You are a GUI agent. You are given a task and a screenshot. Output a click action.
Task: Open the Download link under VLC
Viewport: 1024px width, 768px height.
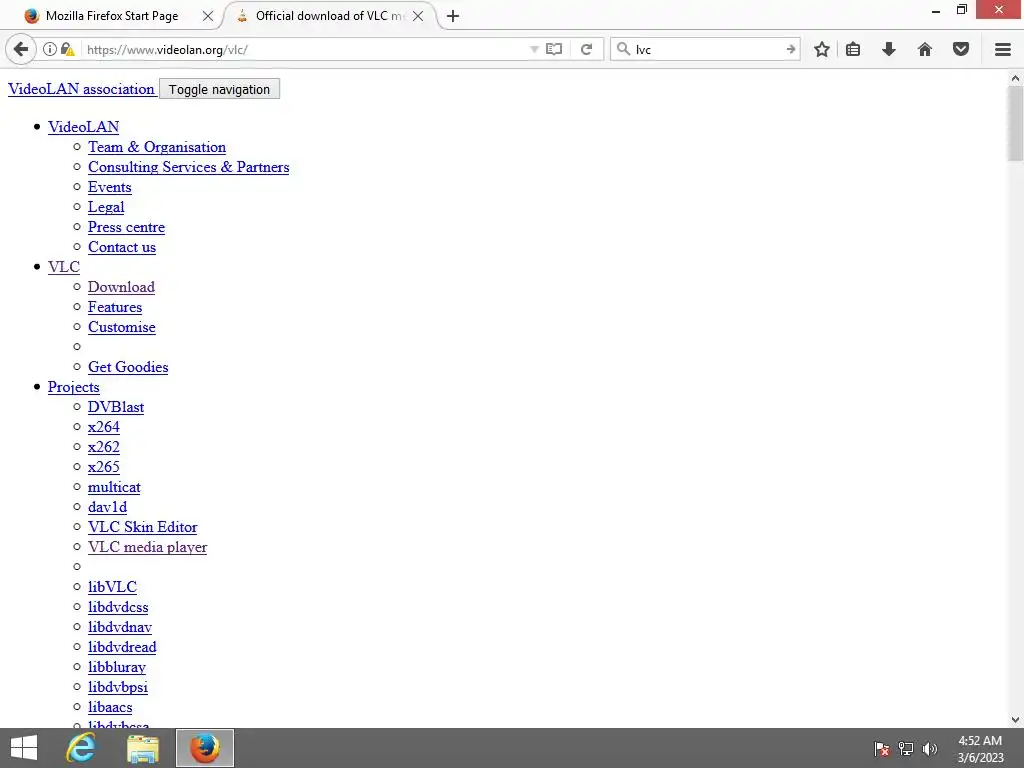pos(121,287)
